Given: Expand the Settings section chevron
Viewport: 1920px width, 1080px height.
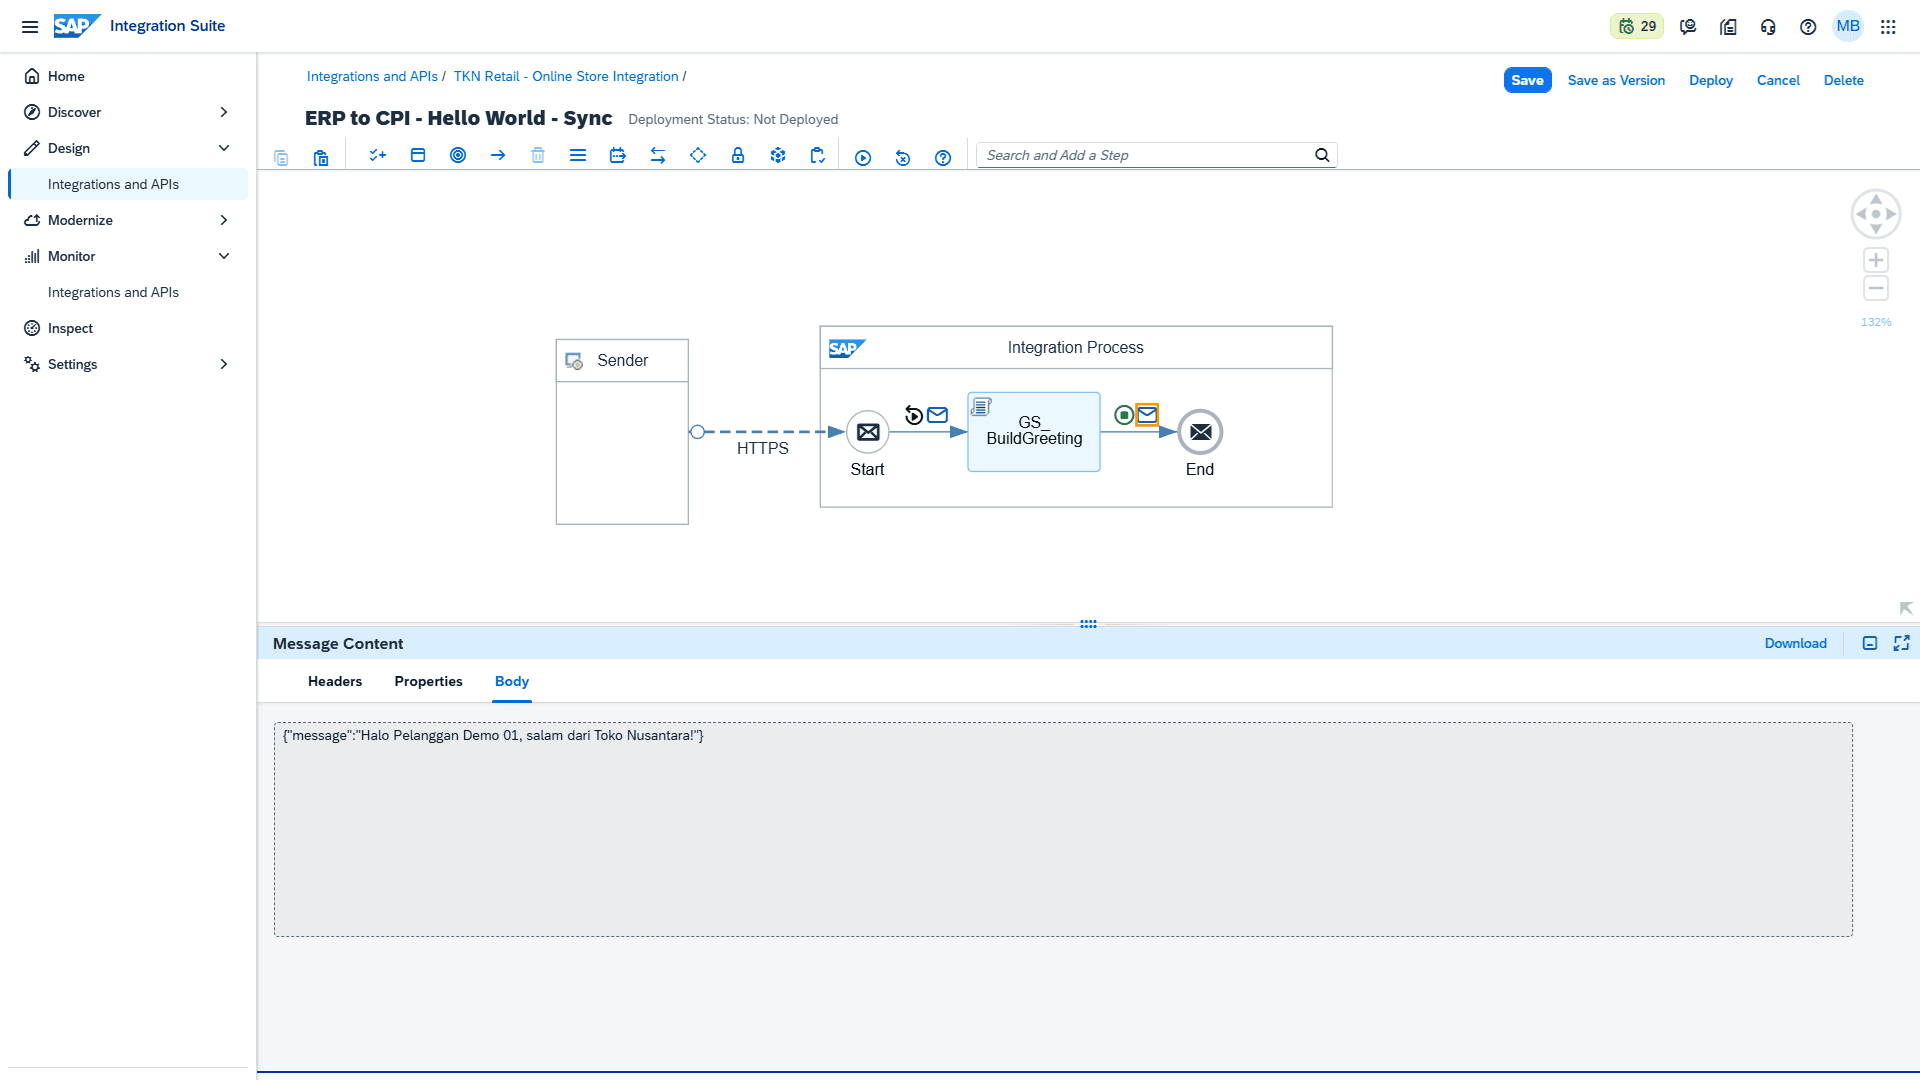Looking at the screenshot, I should 224,364.
